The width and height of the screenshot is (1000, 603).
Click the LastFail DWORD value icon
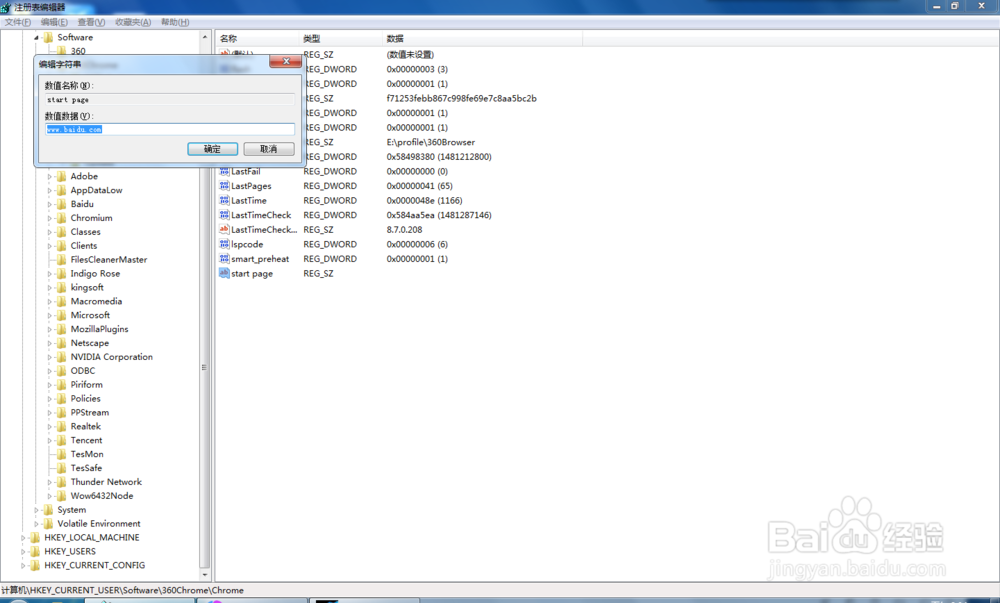224,171
